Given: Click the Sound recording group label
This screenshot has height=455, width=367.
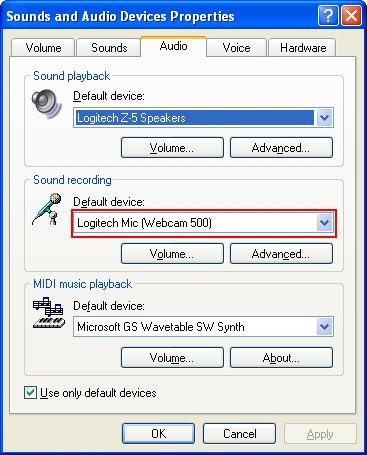Looking at the screenshot, I should pos(72,180).
